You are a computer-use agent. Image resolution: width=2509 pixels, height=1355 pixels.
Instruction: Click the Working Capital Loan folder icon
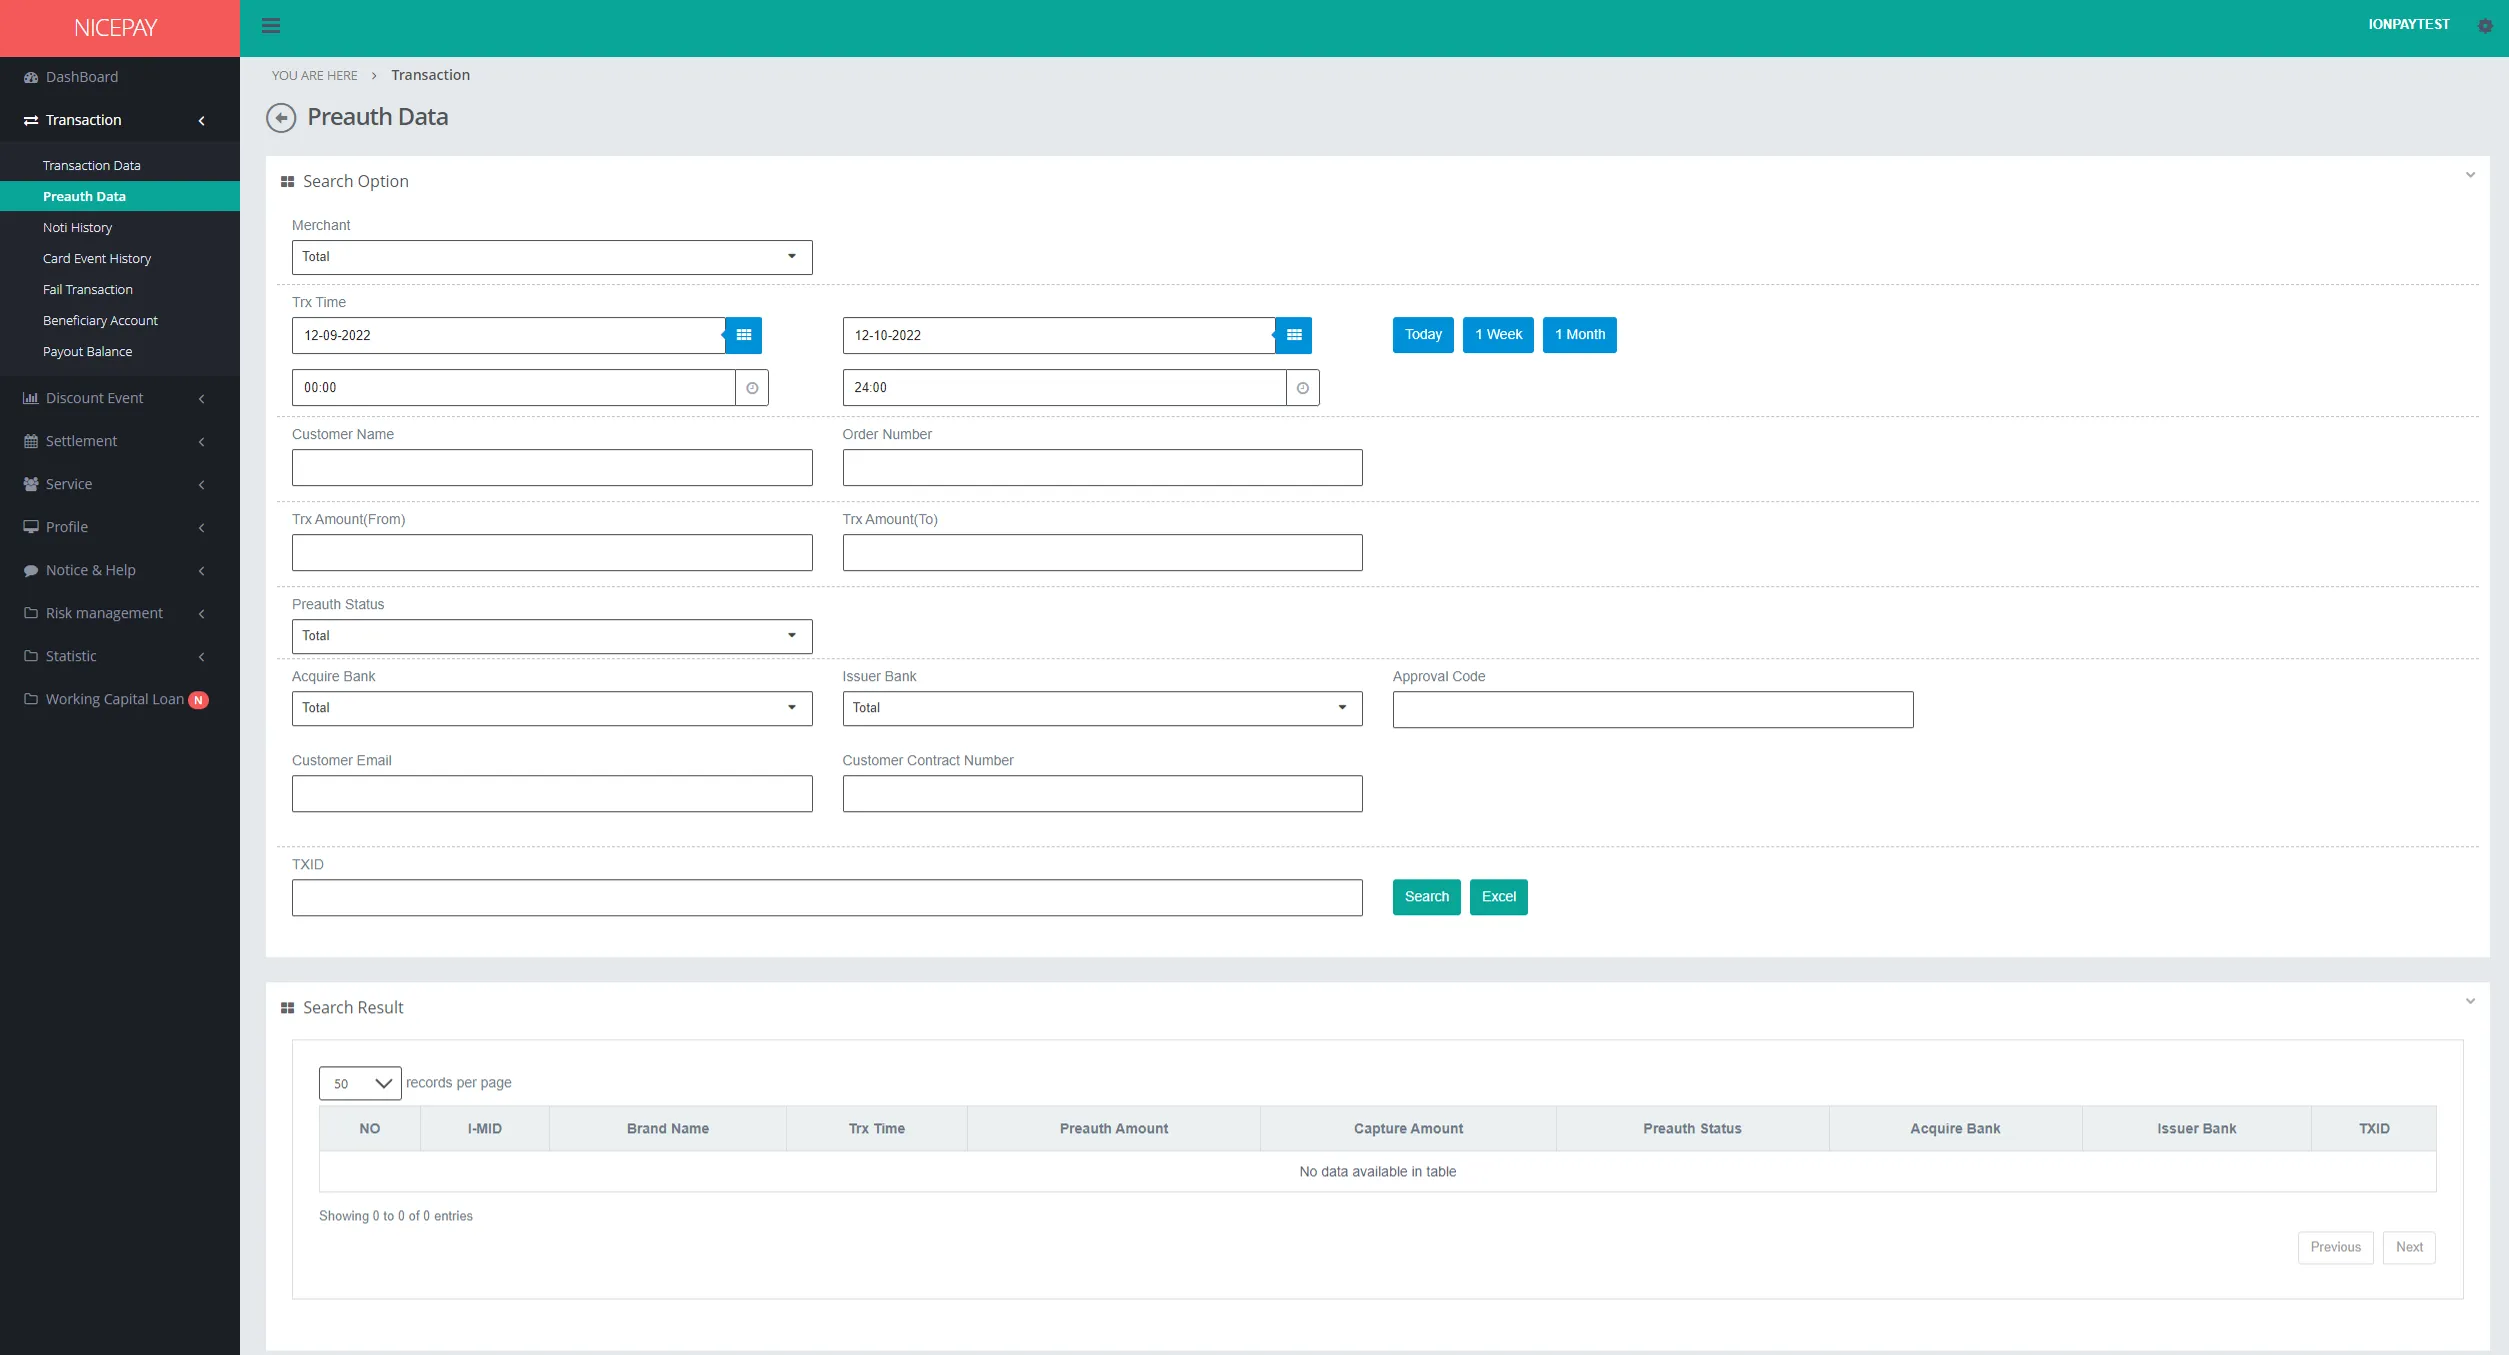tap(31, 699)
